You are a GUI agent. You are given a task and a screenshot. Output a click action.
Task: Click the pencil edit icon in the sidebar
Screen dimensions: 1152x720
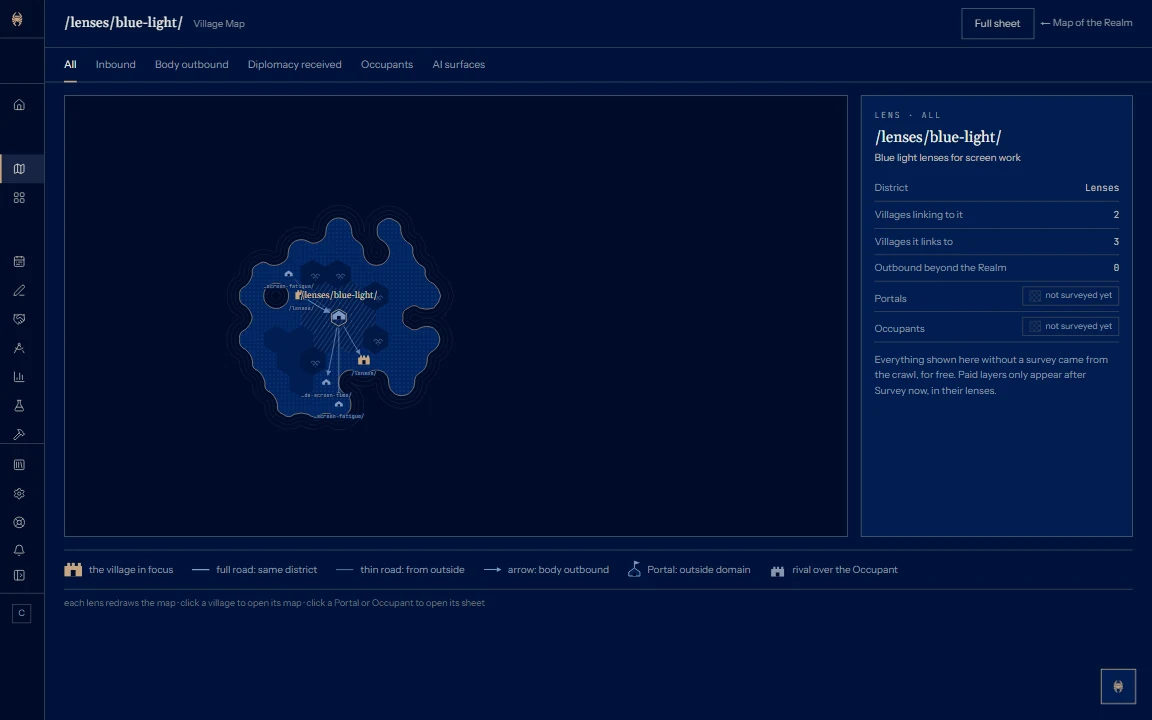coord(19,290)
